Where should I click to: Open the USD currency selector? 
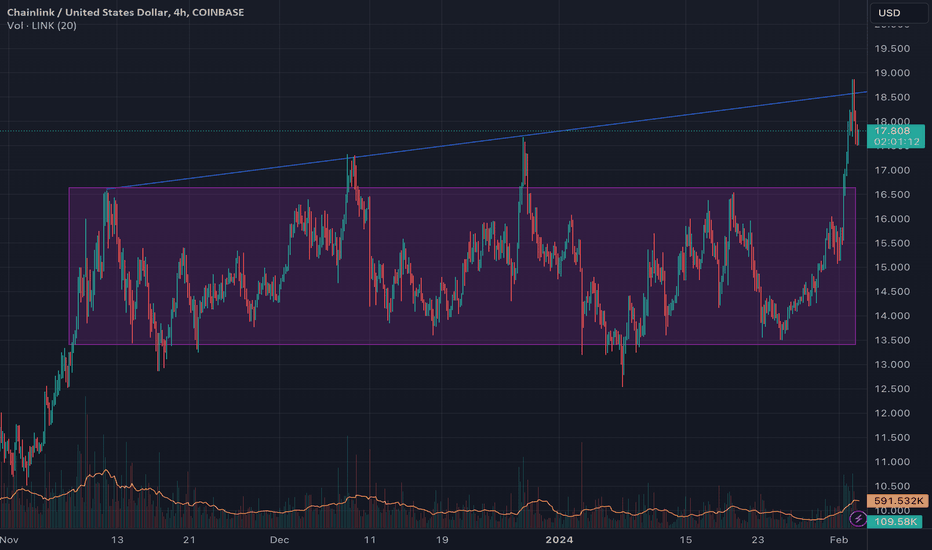(x=898, y=12)
